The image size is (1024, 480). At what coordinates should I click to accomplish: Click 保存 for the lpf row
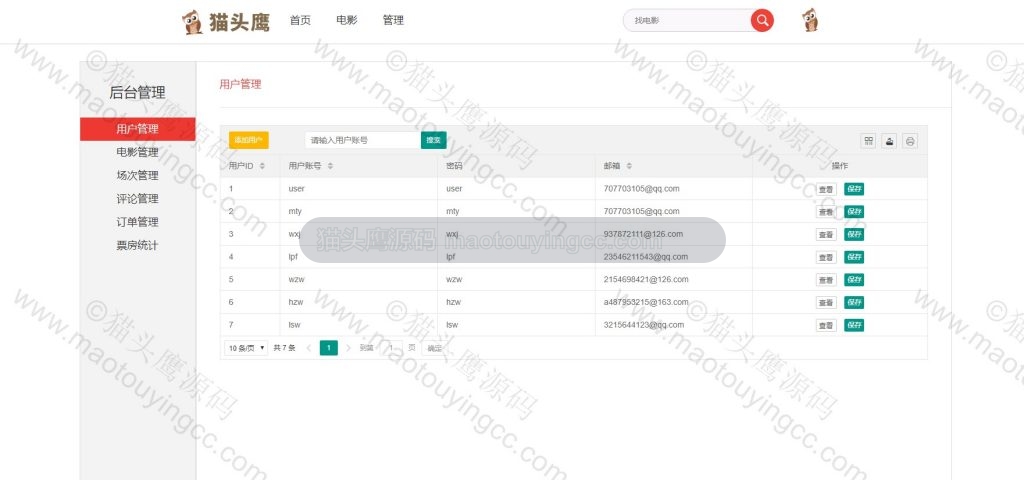[854, 257]
